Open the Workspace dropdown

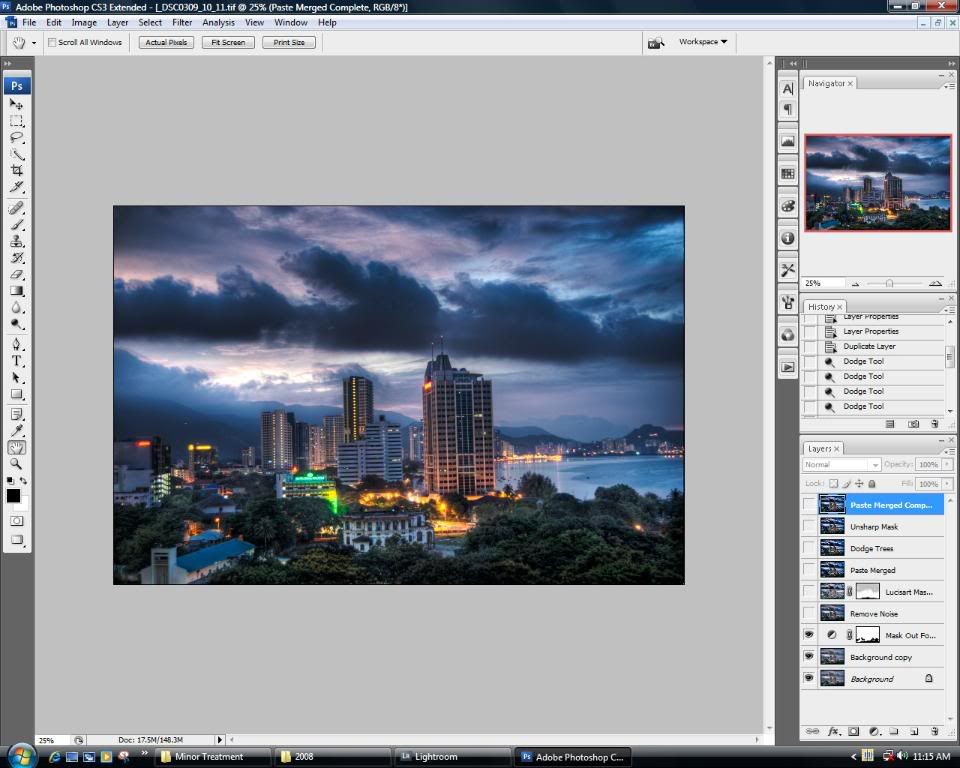(x=703, y=42)
